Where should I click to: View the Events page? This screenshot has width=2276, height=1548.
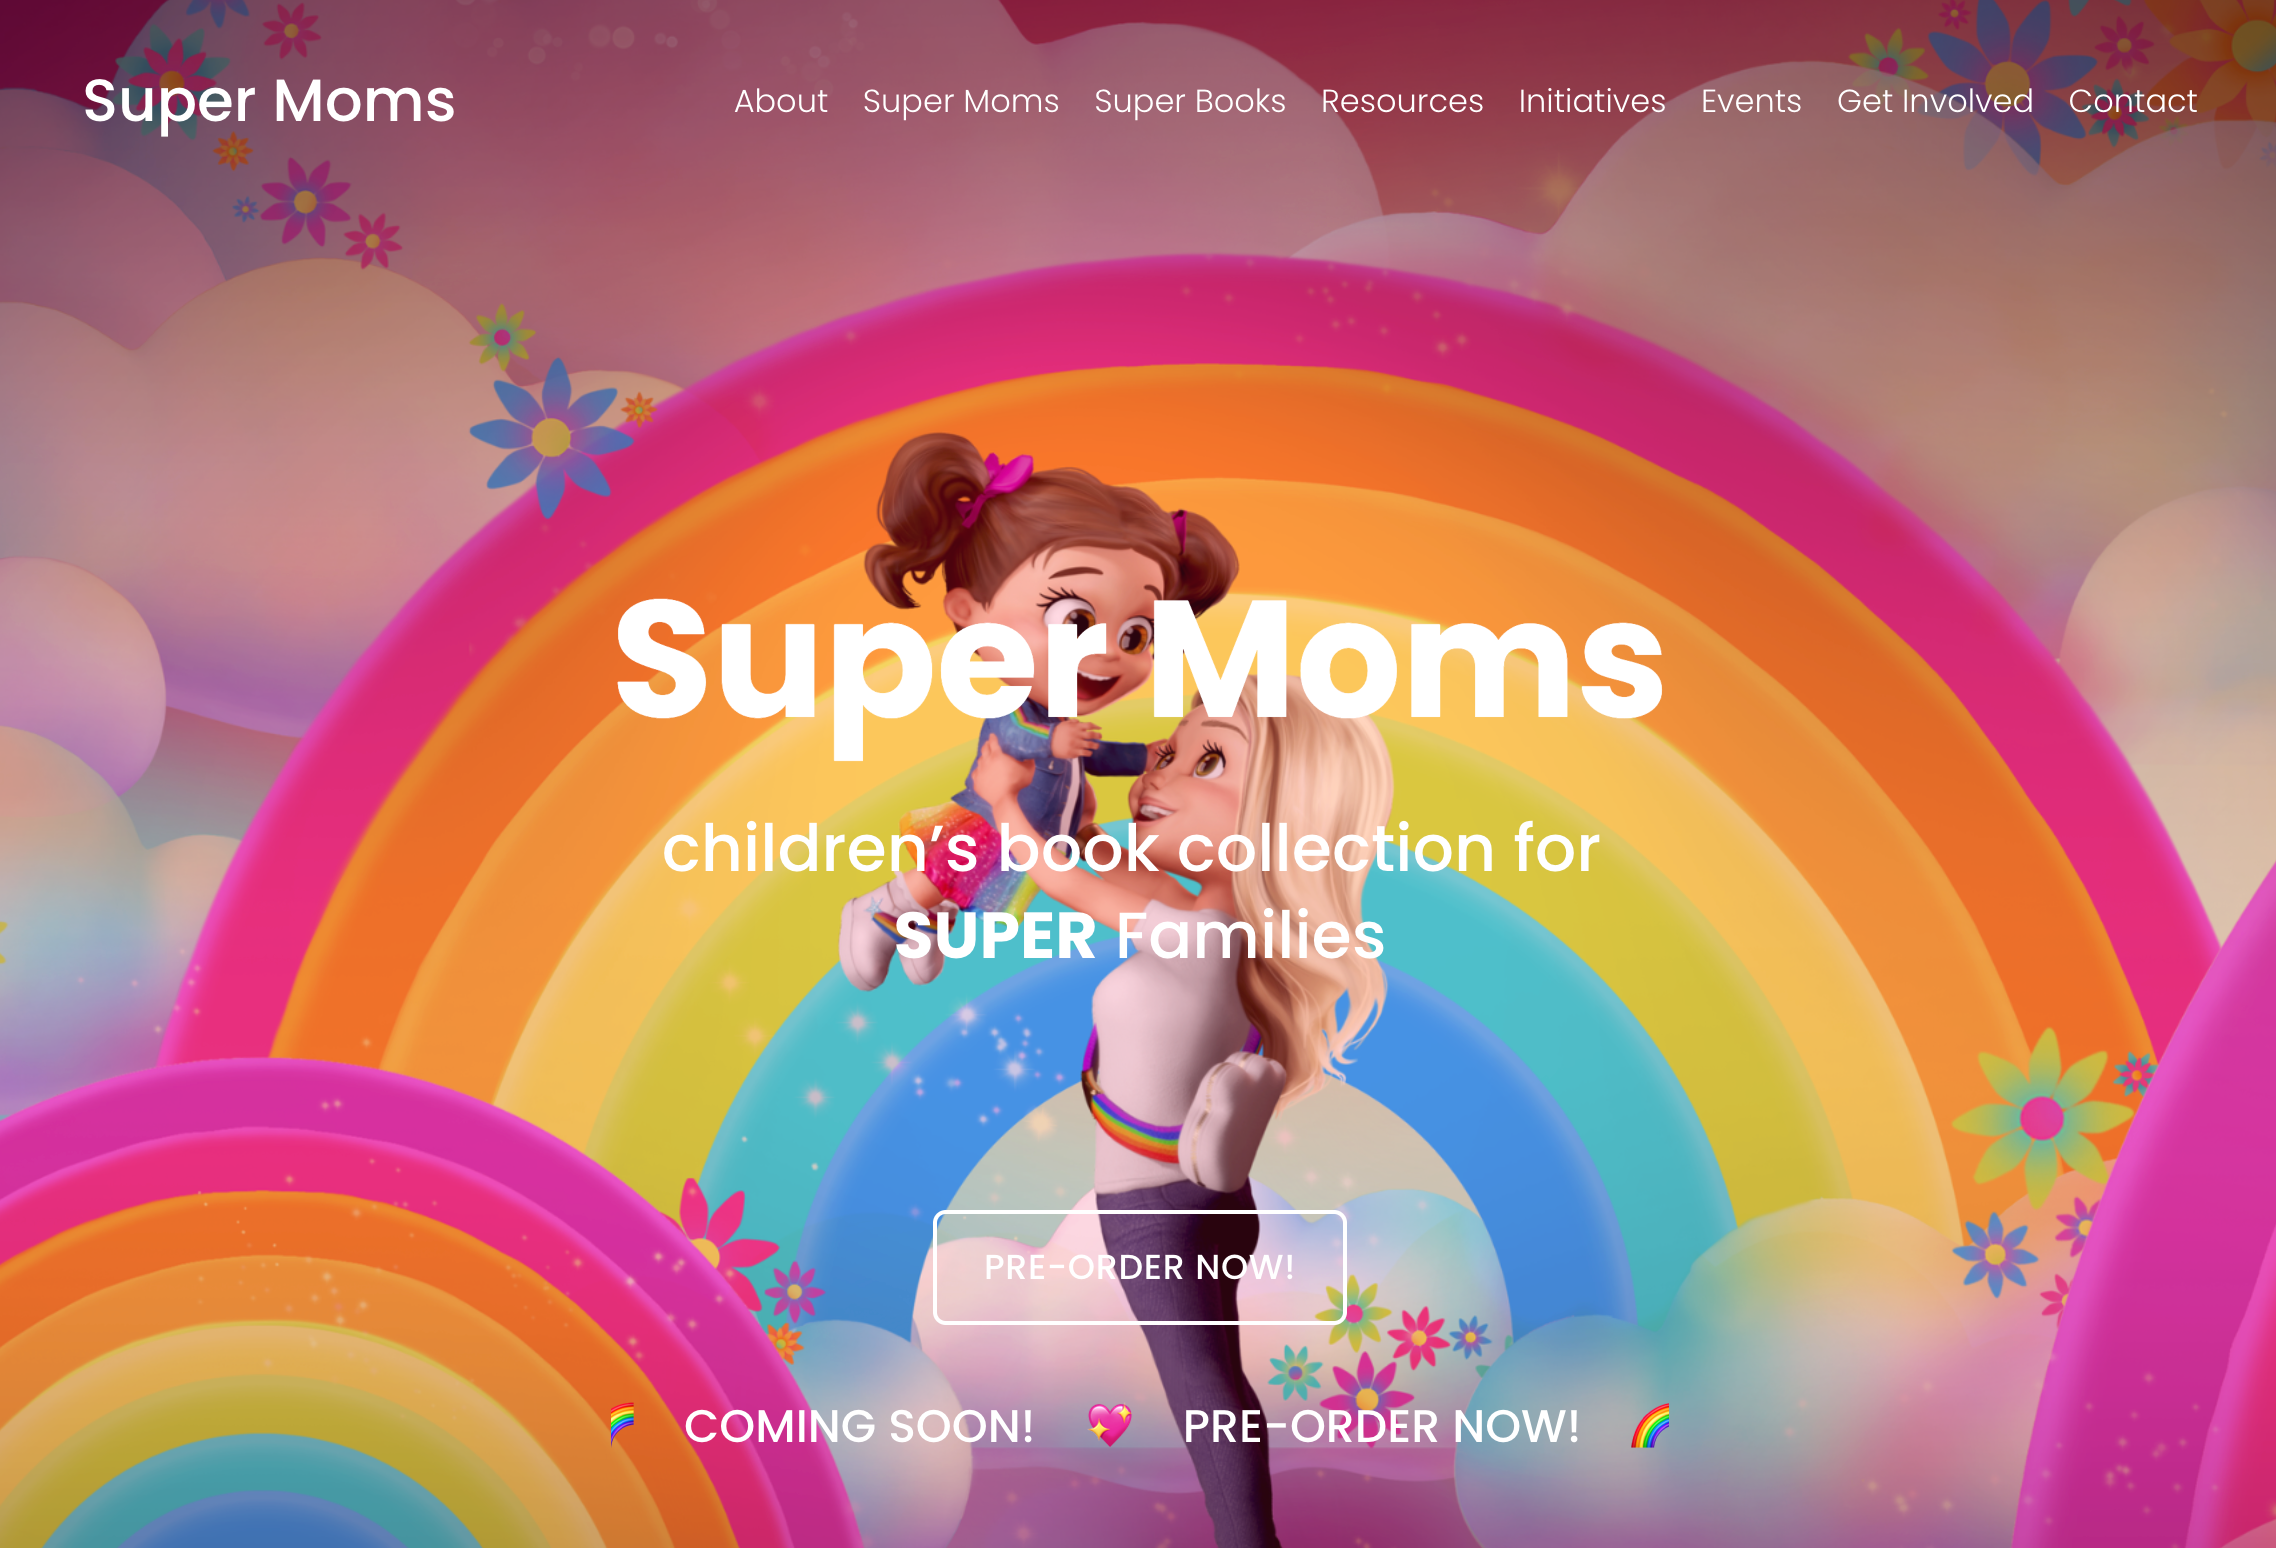point(1751,101)
